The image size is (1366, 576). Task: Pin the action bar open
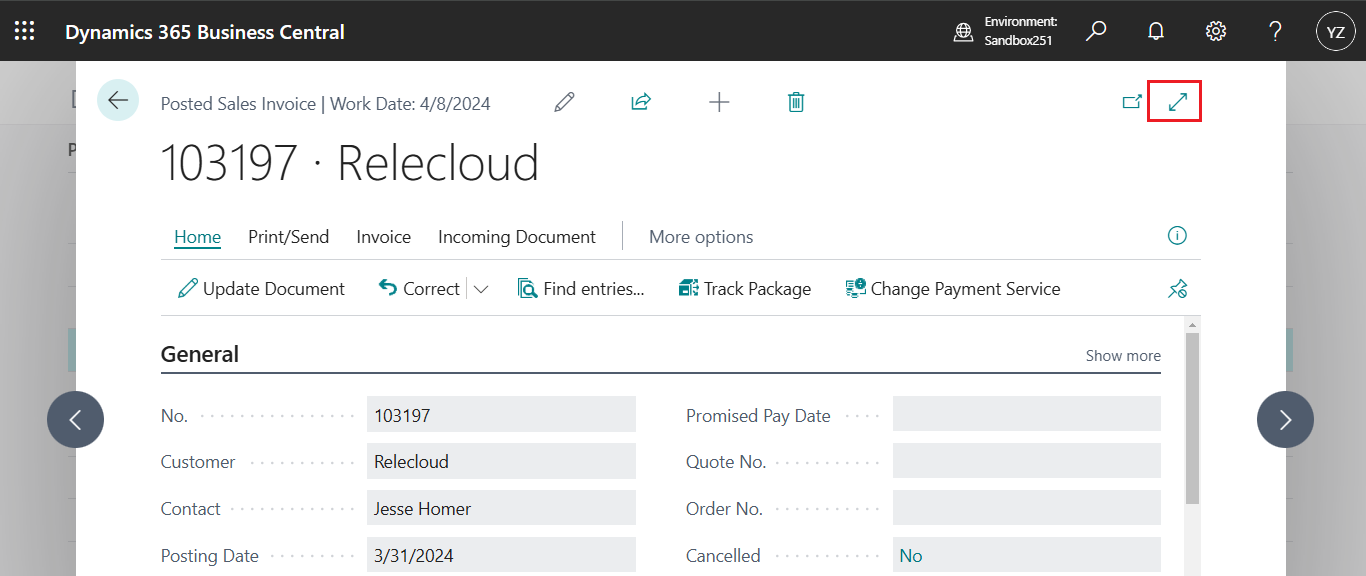(x=1177, y=288)
